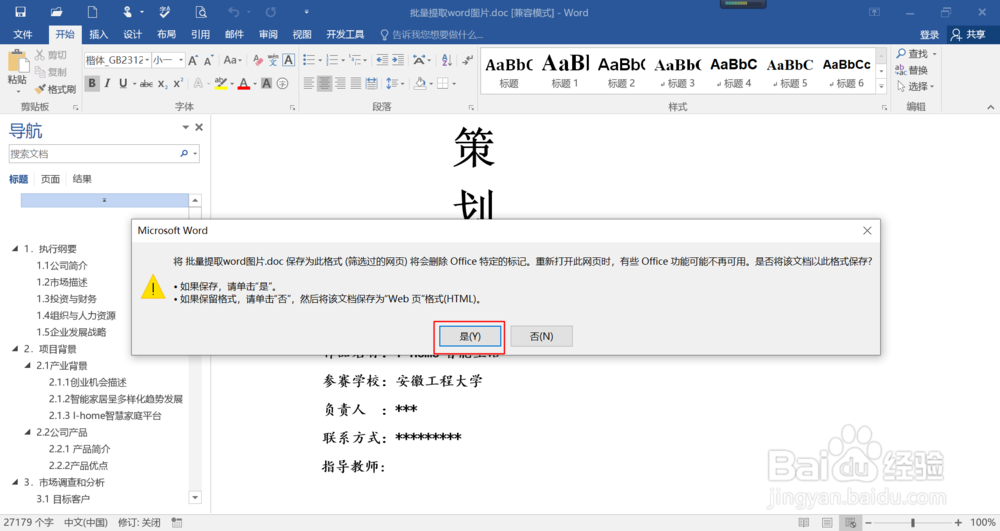
Task: Collapse the 2. 项目背景 heading
Action: point(15,349)
